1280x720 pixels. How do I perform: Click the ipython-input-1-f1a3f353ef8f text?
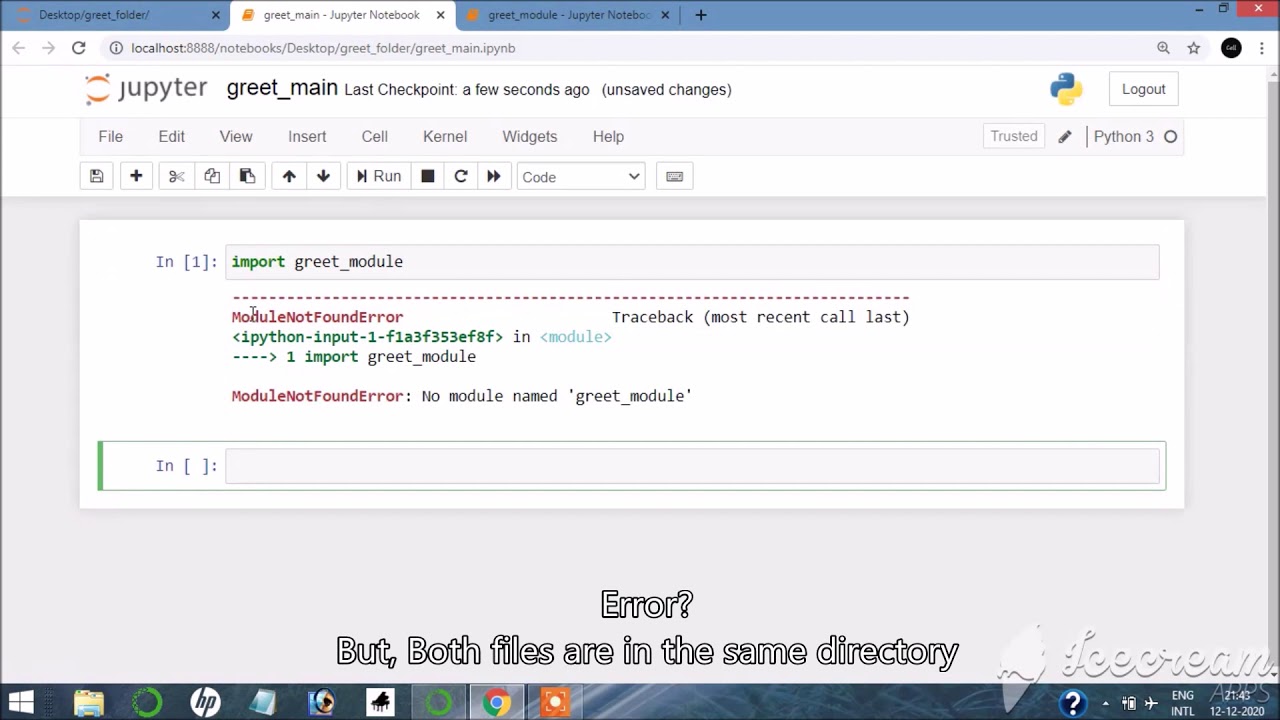pos(367,337)
